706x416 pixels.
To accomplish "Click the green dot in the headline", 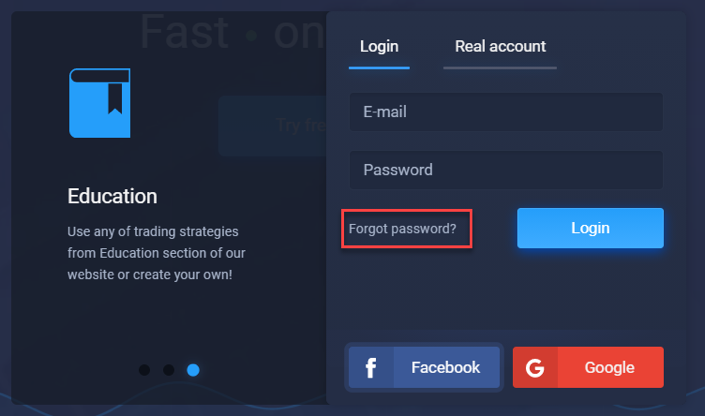I will [x=252, y=36].
